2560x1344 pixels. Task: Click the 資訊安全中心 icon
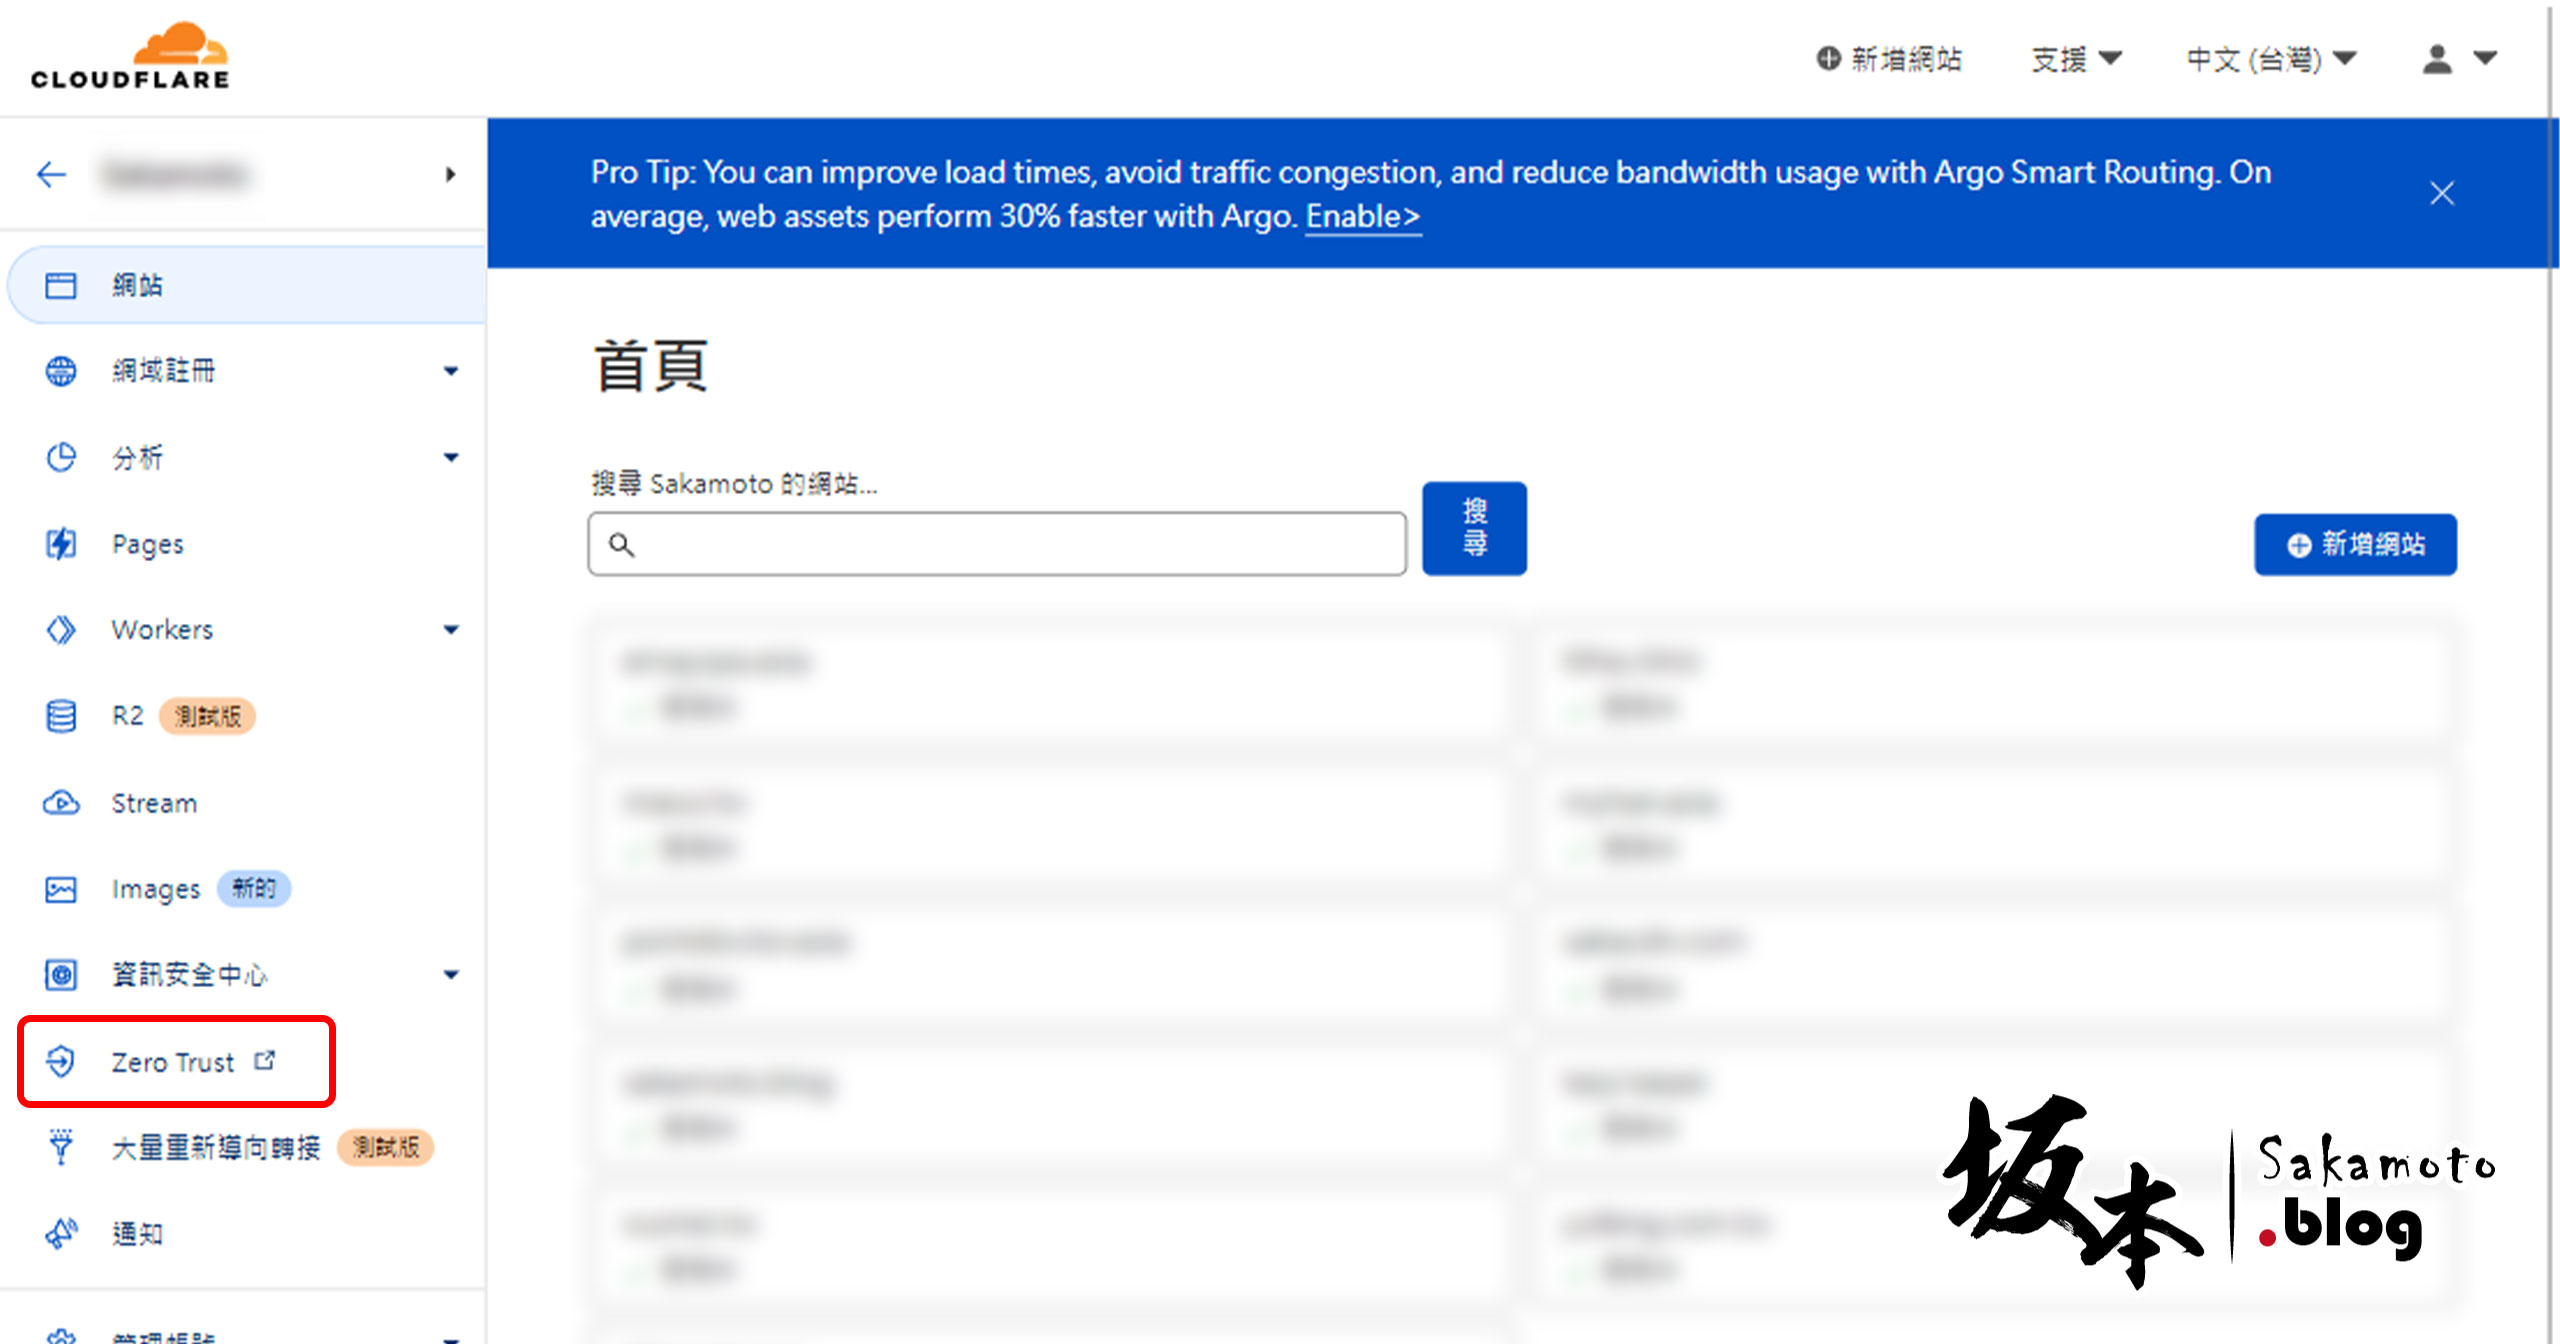[x=61, y=974]
